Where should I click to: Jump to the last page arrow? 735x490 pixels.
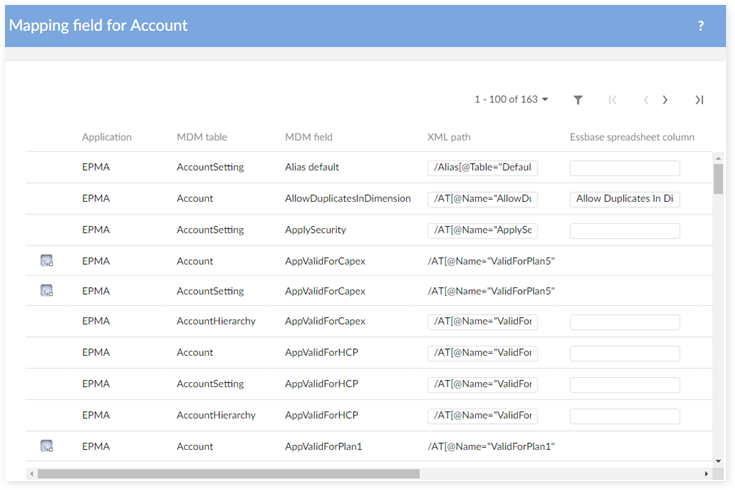tap(699, 100)
